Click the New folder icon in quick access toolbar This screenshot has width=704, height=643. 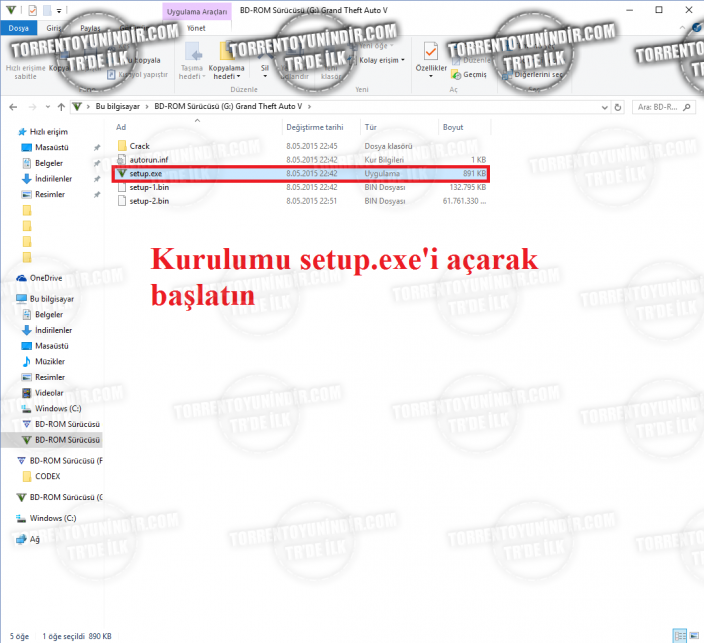[47, 10]
